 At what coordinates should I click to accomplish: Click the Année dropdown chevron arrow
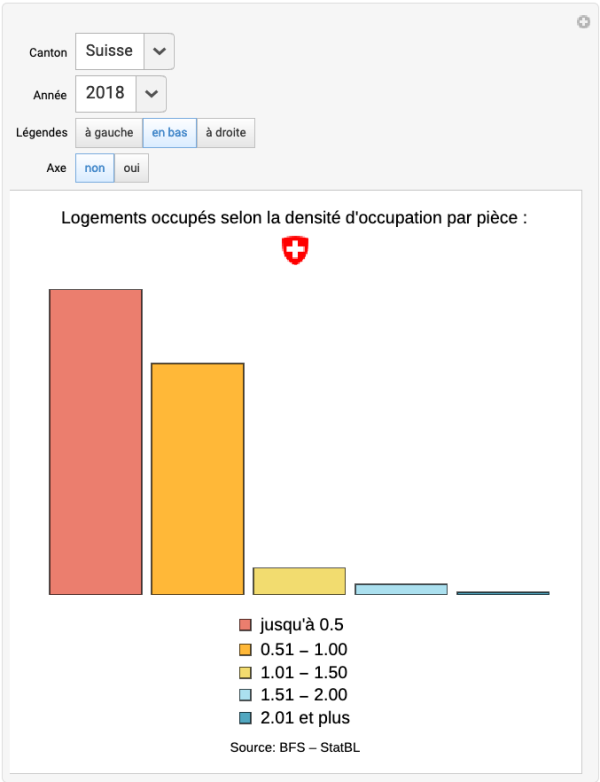[x=151, y=93]
